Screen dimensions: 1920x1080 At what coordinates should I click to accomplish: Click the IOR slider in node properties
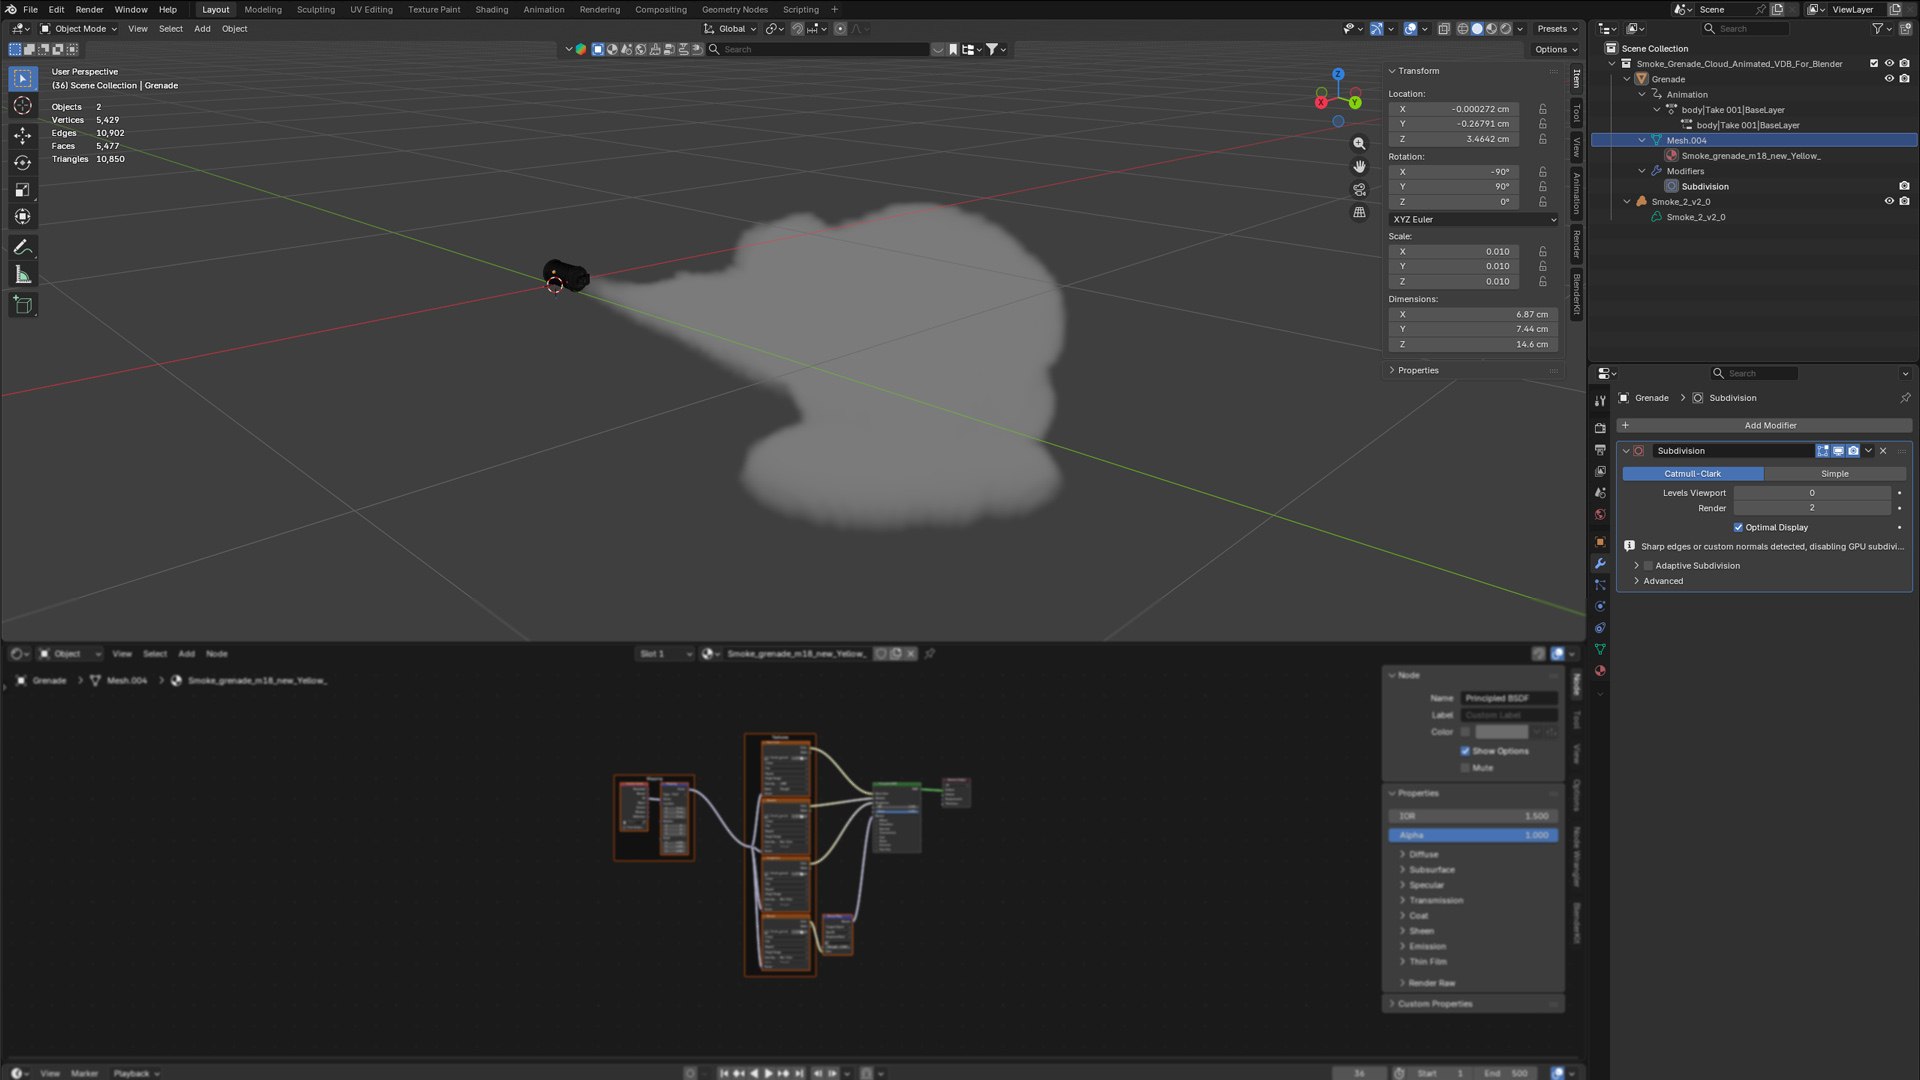tap(1473, 816)
